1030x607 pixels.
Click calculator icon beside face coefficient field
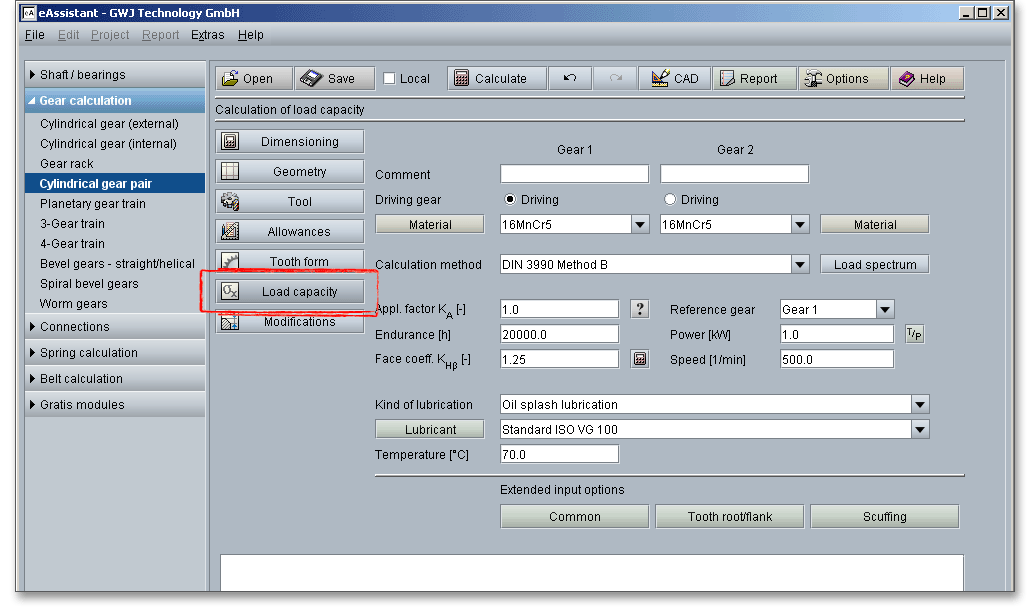[640, 359]
